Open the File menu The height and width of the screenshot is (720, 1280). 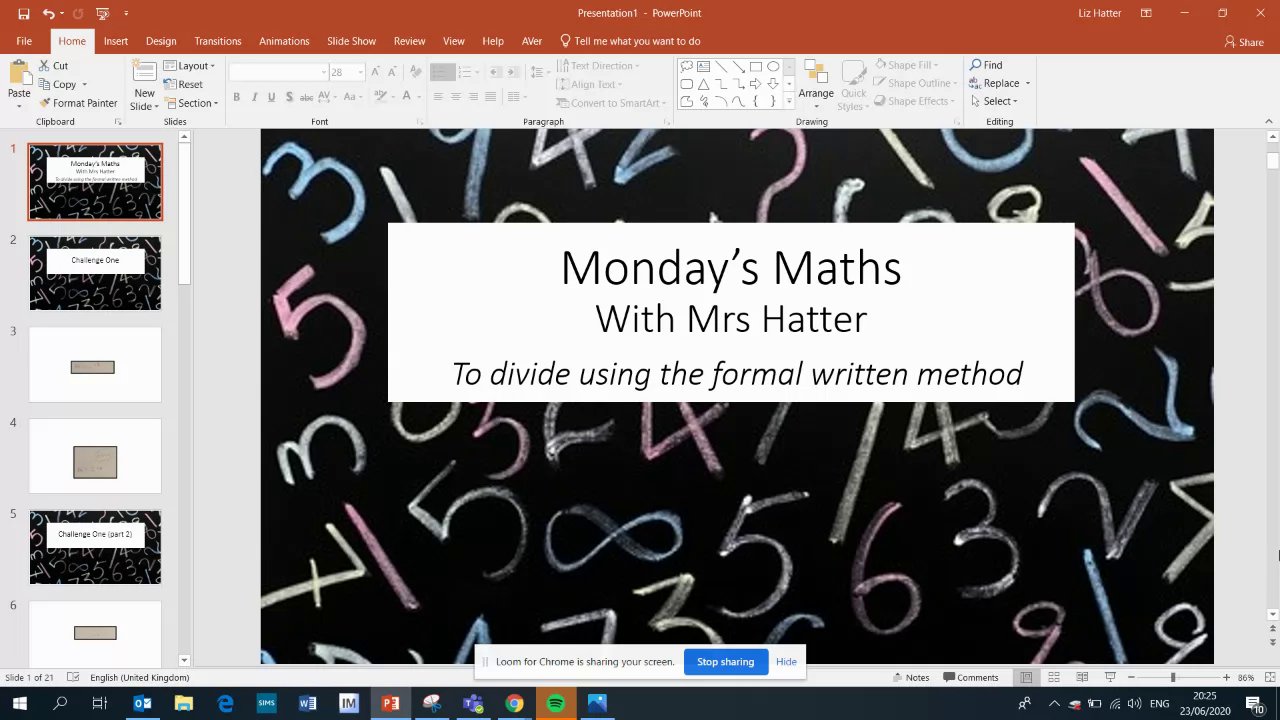[x=24, y=41]
